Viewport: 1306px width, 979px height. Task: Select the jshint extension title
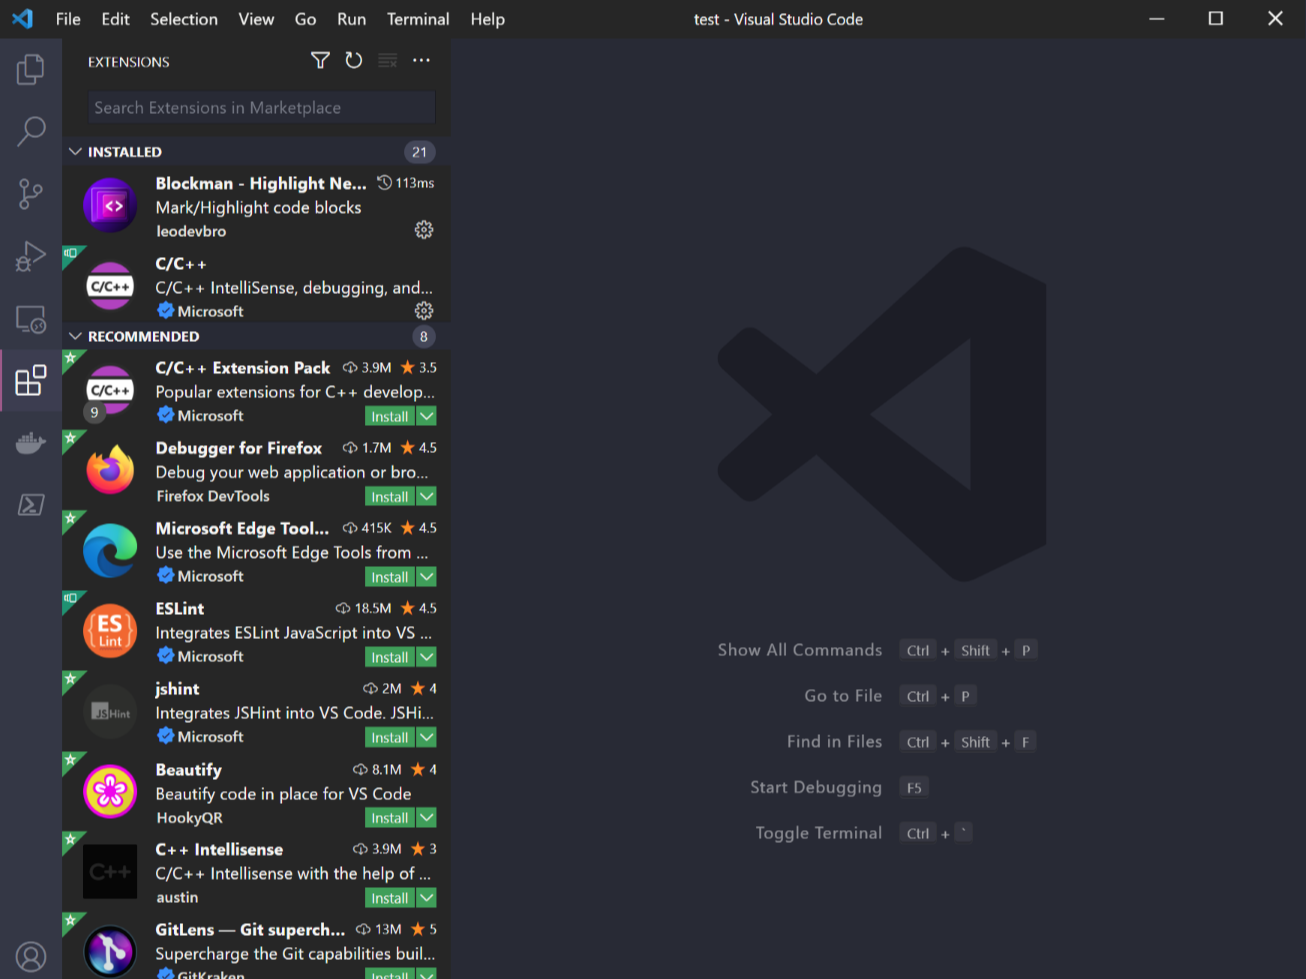tap(177, 688)
